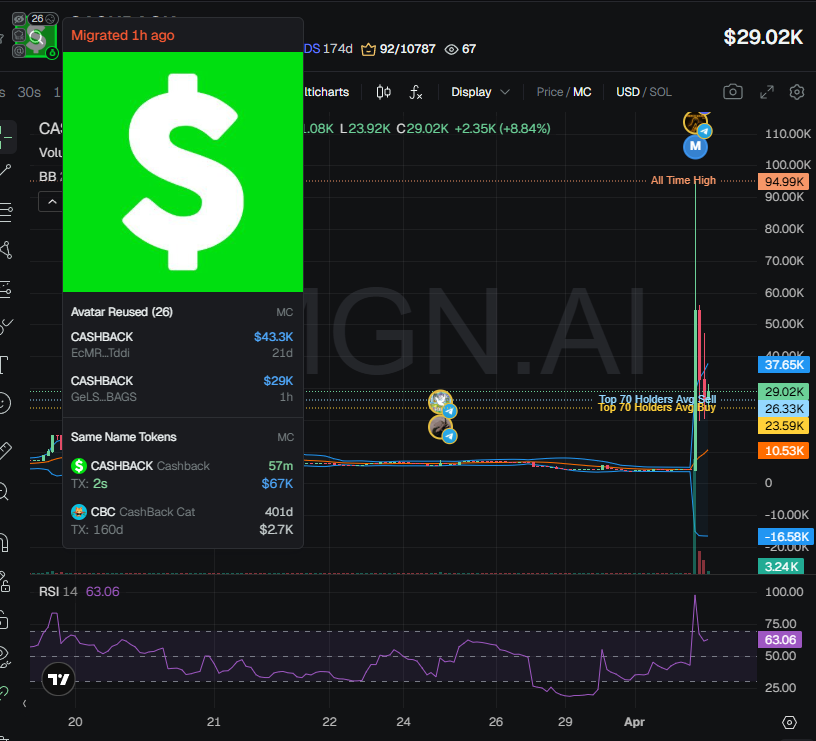This screenshot has width=816, height=741.
Task: Click the Telegram avatar marker above M
Action: click(x=696, y=123)
